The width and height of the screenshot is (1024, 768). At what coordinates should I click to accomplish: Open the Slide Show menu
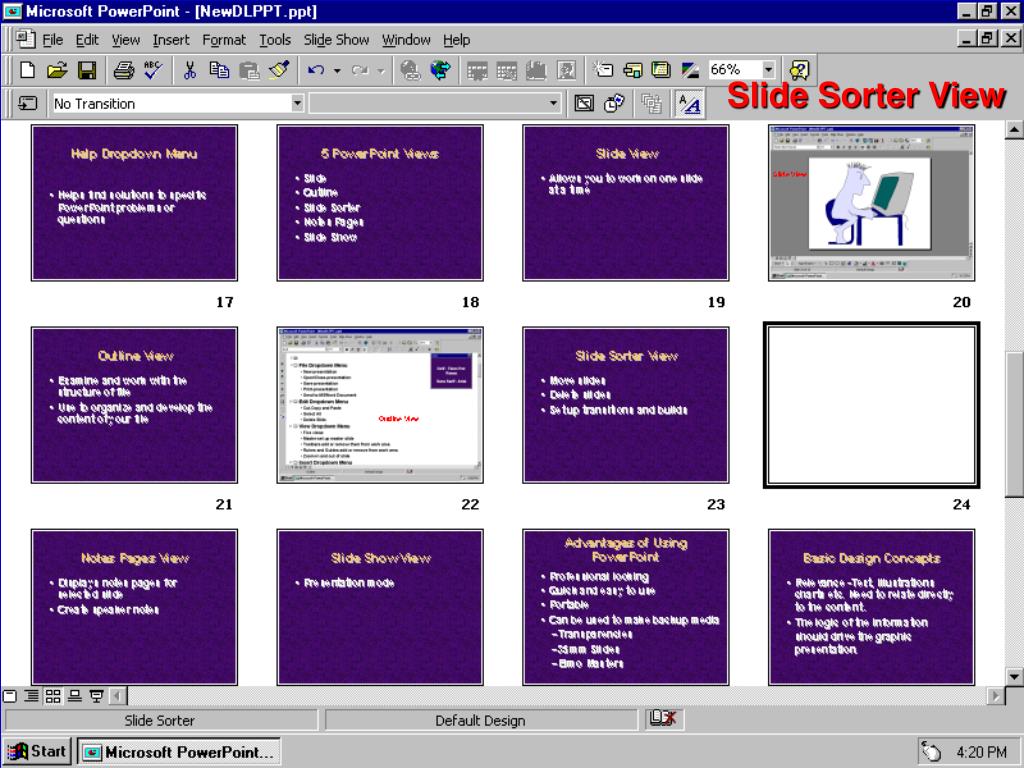(x=336, y=40)
